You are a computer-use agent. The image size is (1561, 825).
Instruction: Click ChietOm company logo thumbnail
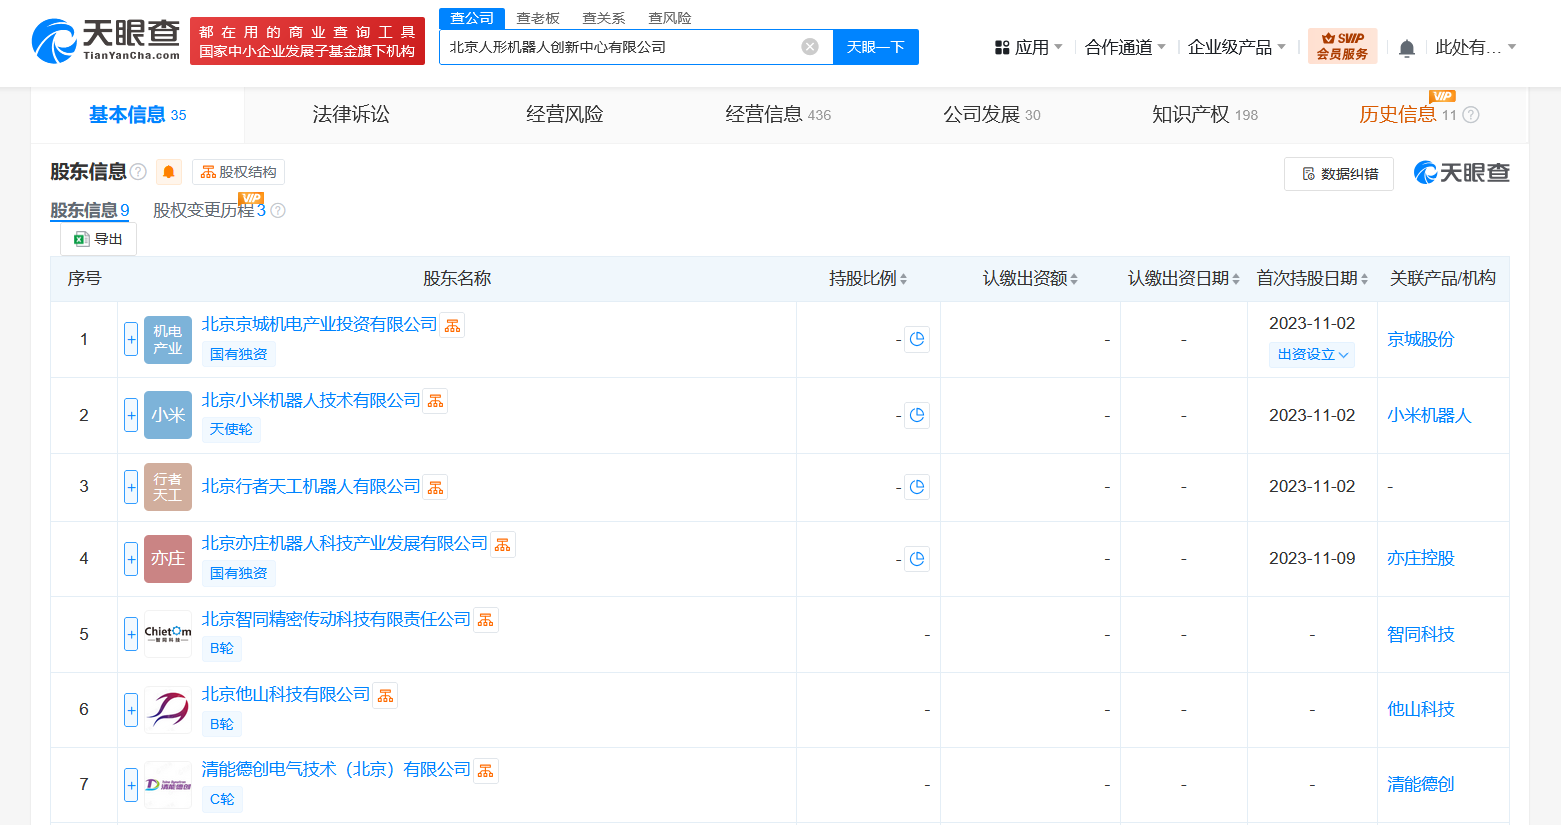point(168,634)
